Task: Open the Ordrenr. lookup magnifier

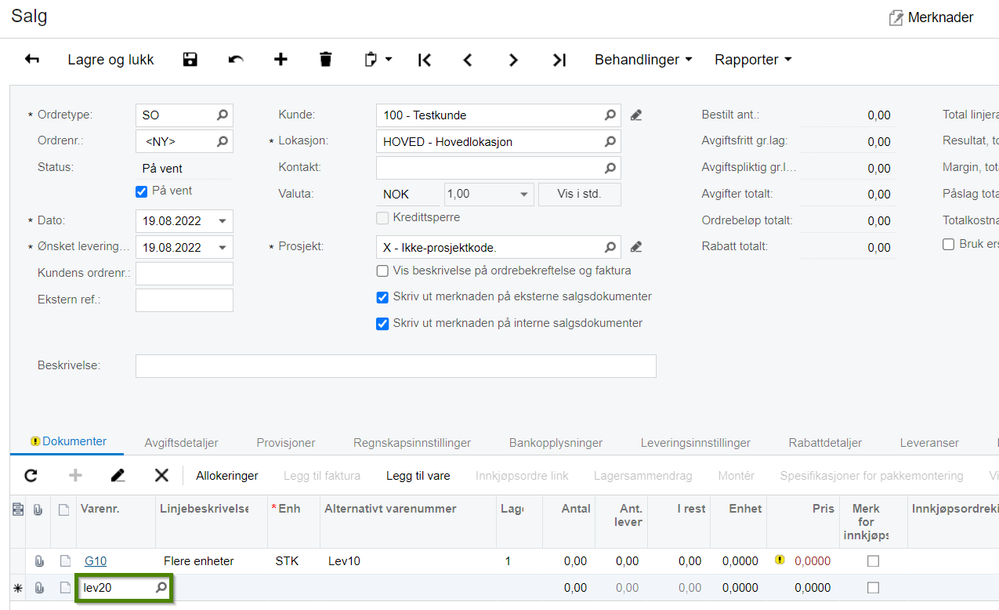Action: 222,141
